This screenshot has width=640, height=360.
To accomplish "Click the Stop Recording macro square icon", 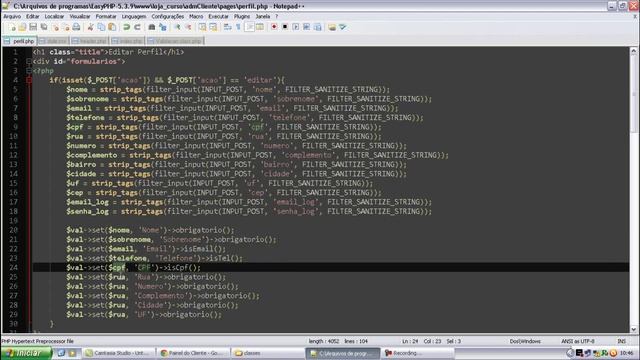I will coord(285,27).
